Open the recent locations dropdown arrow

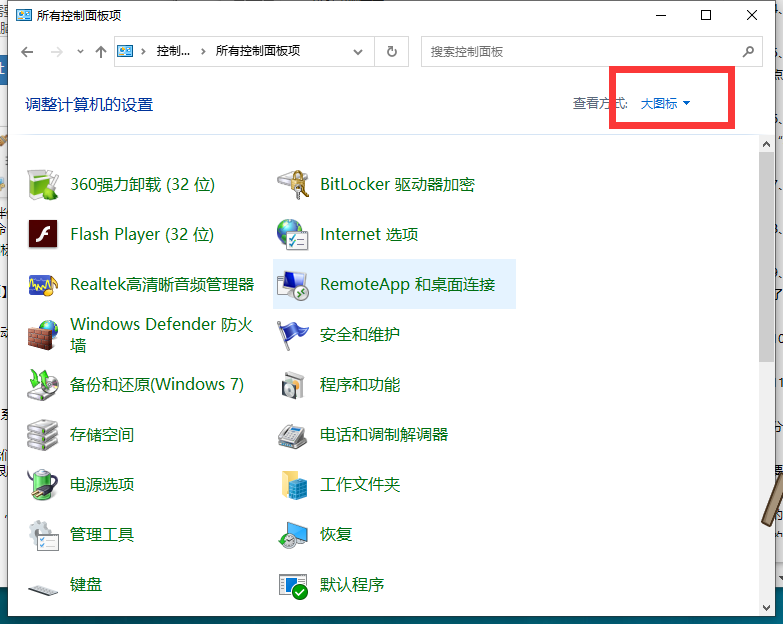point(80,51)
